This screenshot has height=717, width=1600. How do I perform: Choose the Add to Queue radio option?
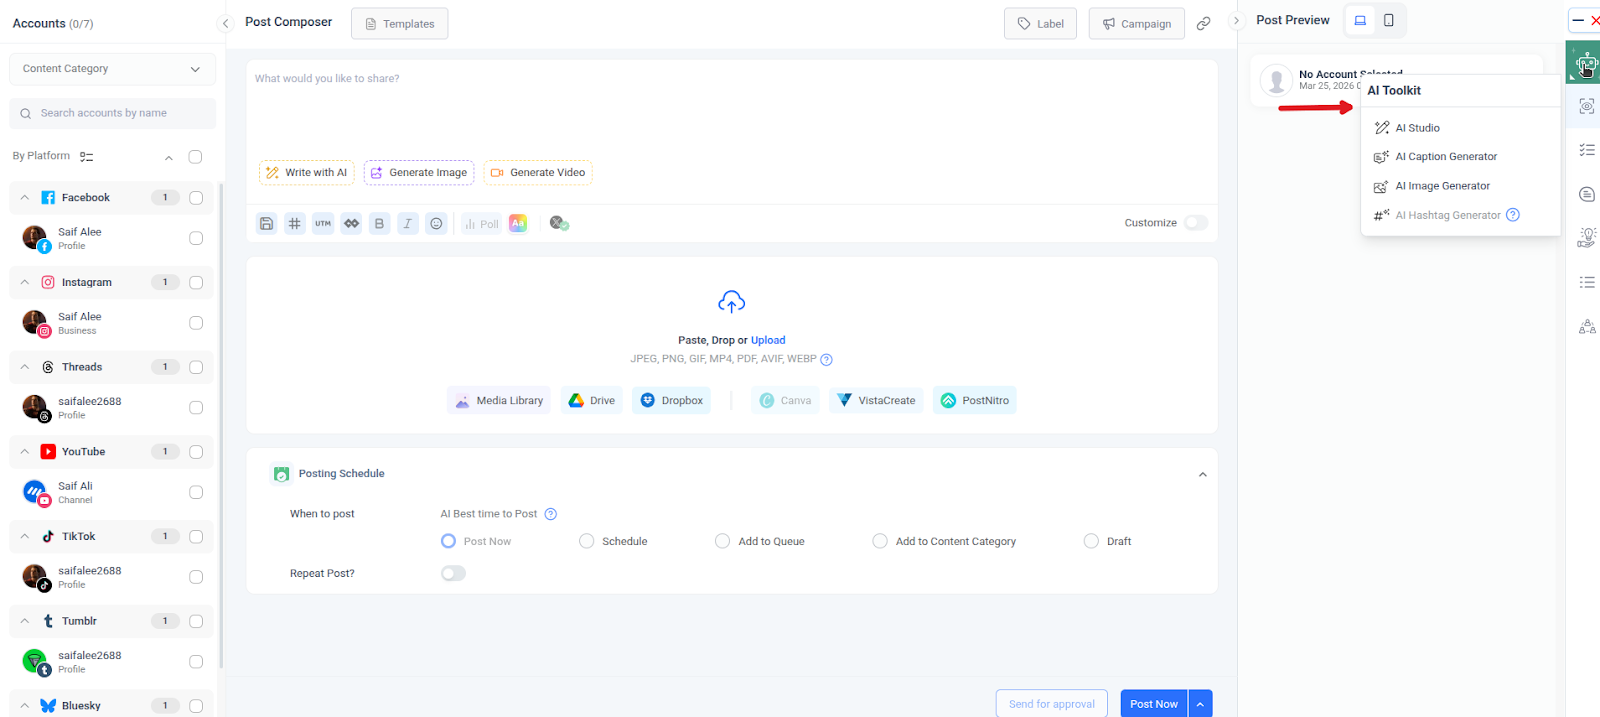coord(722,541)
